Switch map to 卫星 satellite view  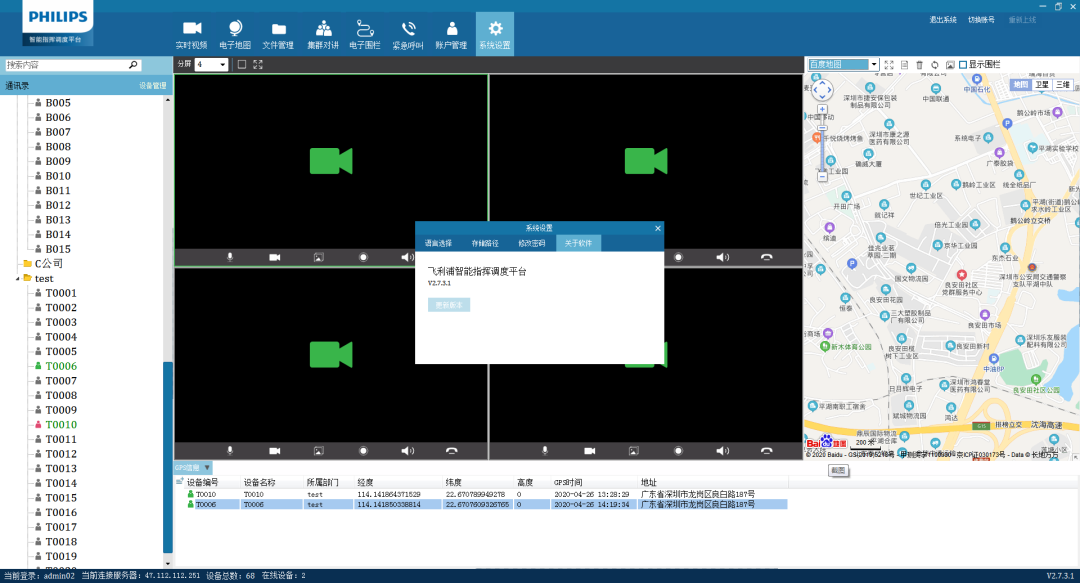click(1042, 85)
